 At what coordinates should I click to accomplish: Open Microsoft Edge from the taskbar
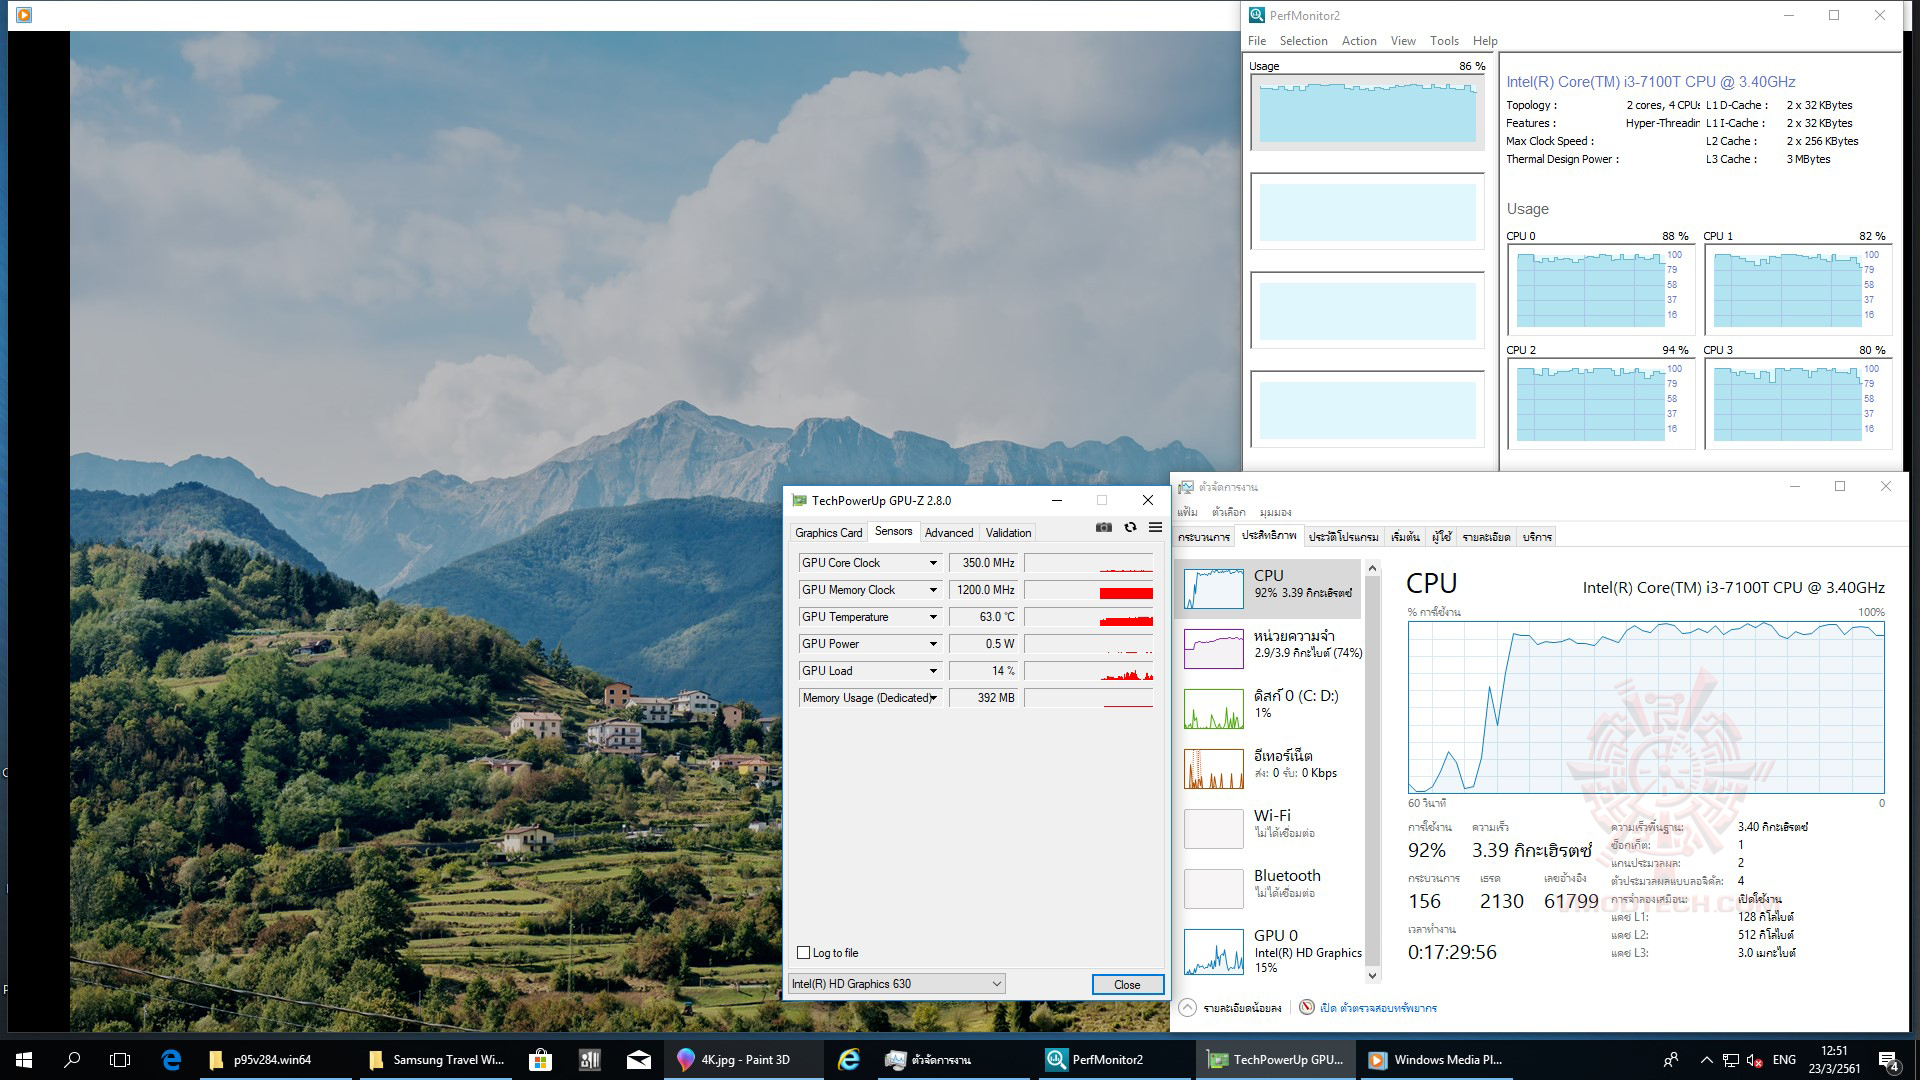171,1060
